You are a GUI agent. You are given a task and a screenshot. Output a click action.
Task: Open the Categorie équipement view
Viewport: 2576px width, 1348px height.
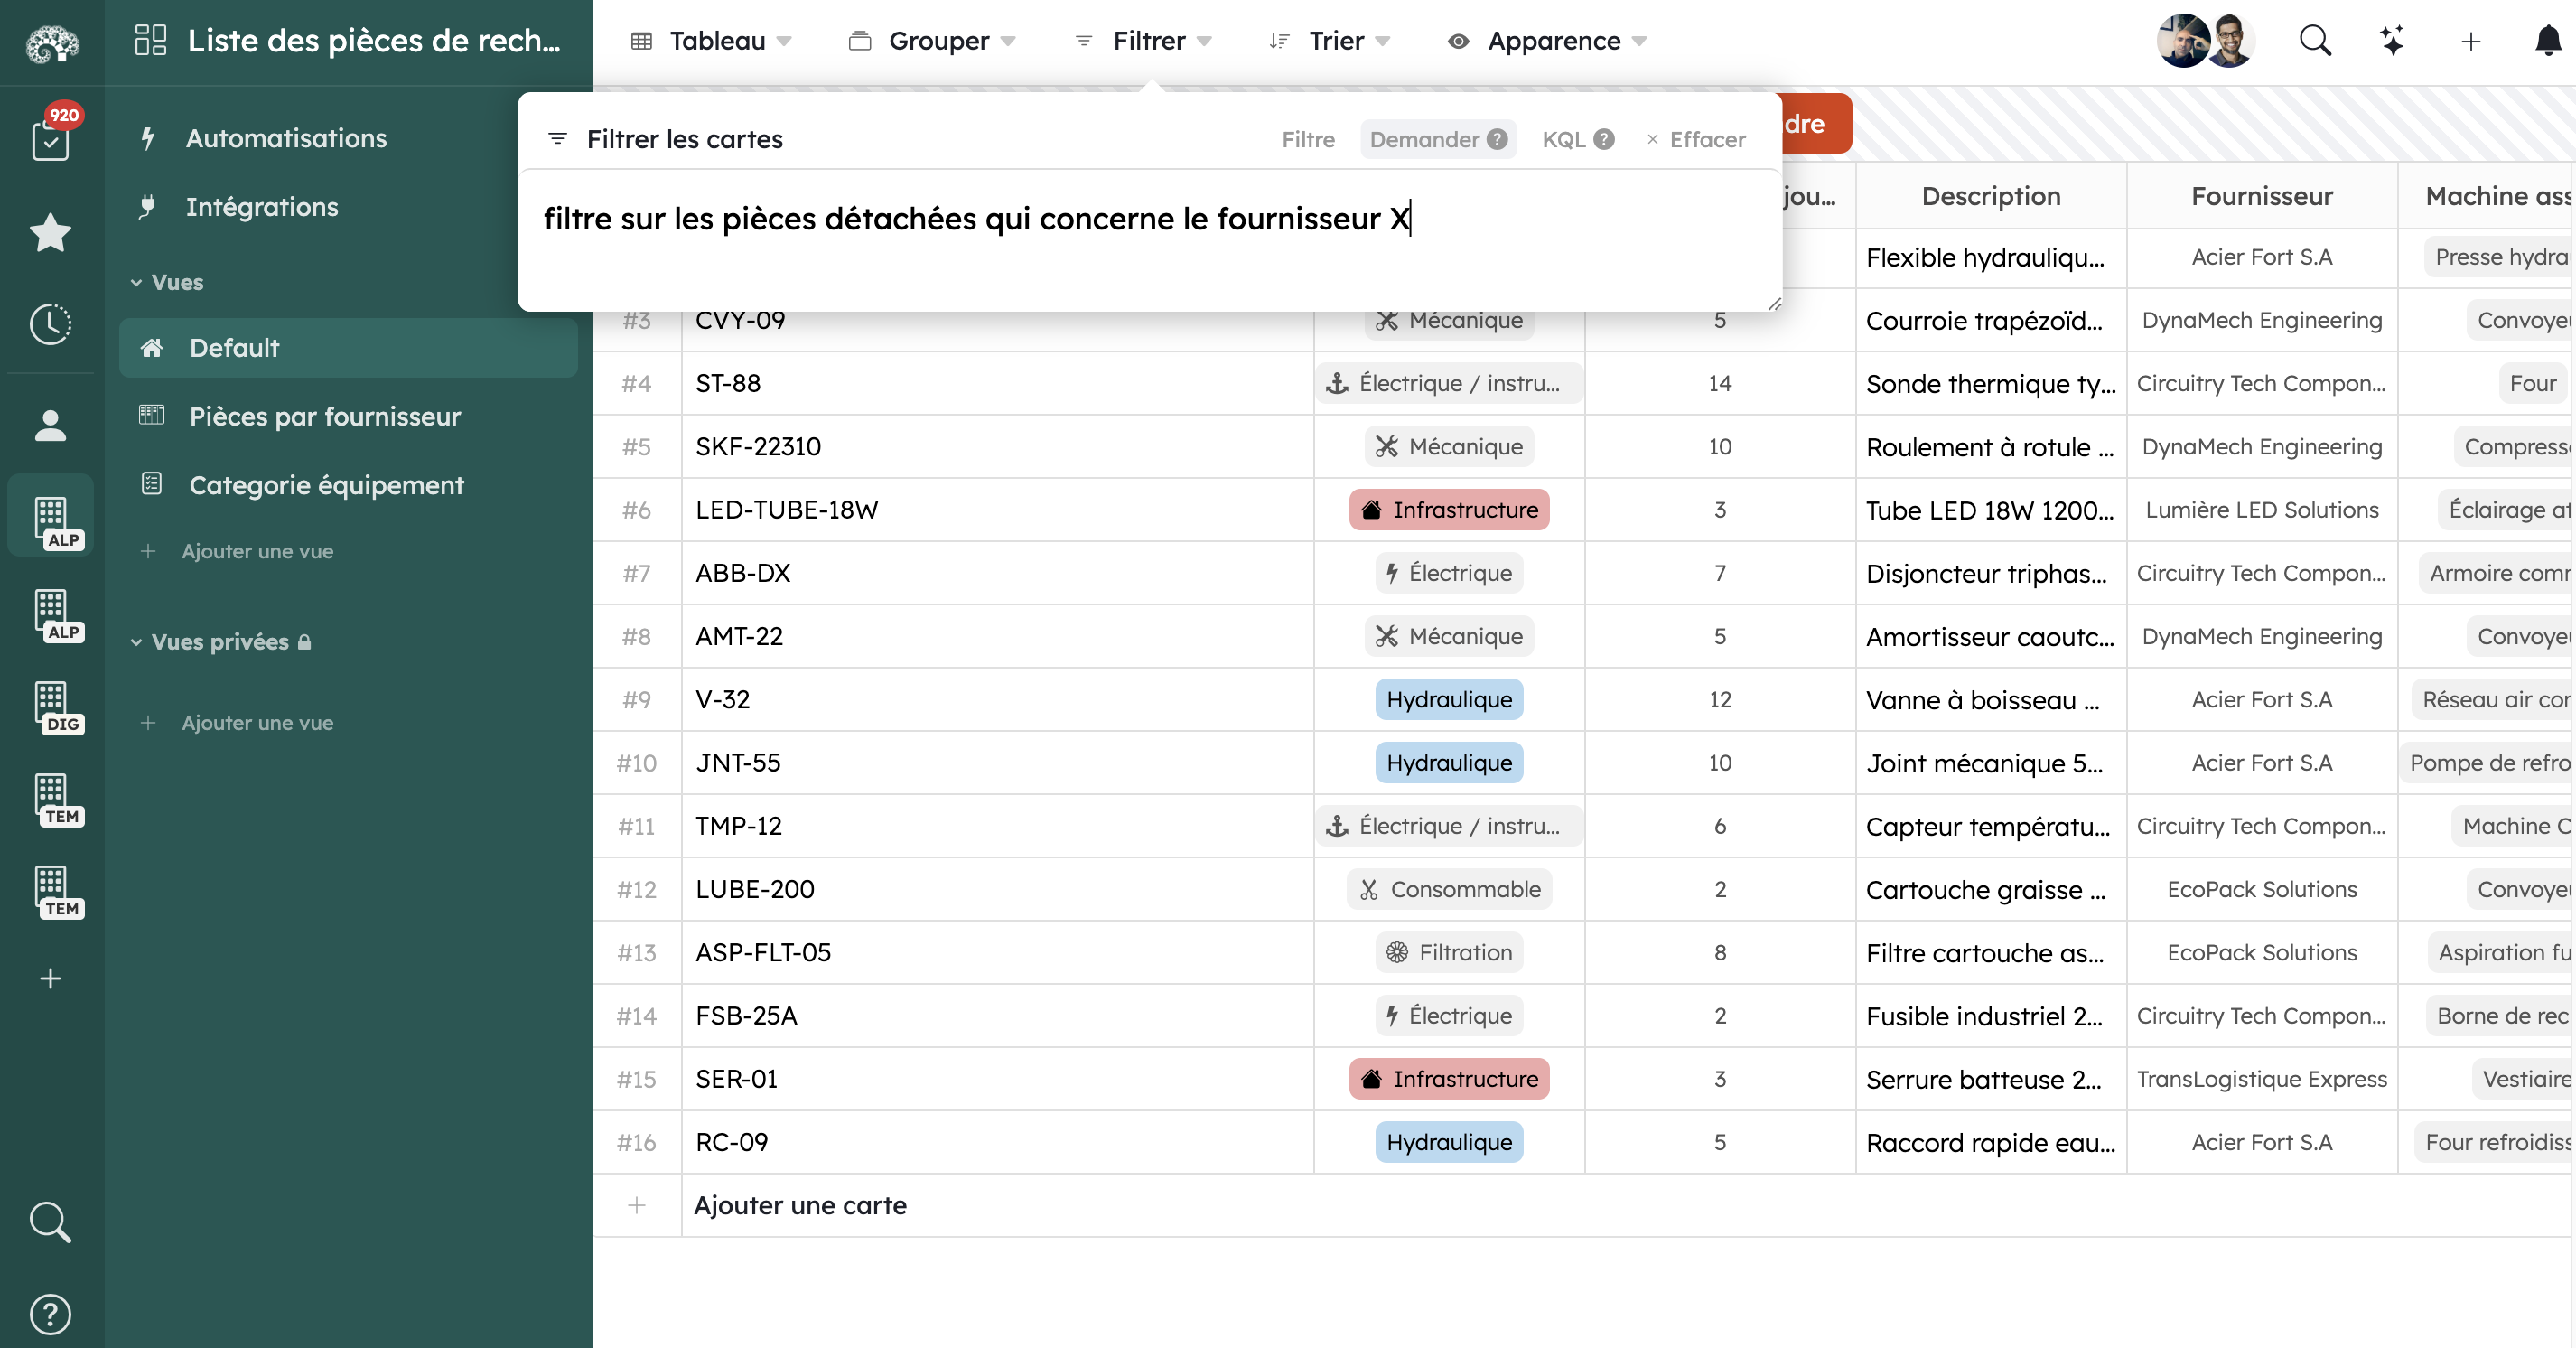click(x=326, y=485)
